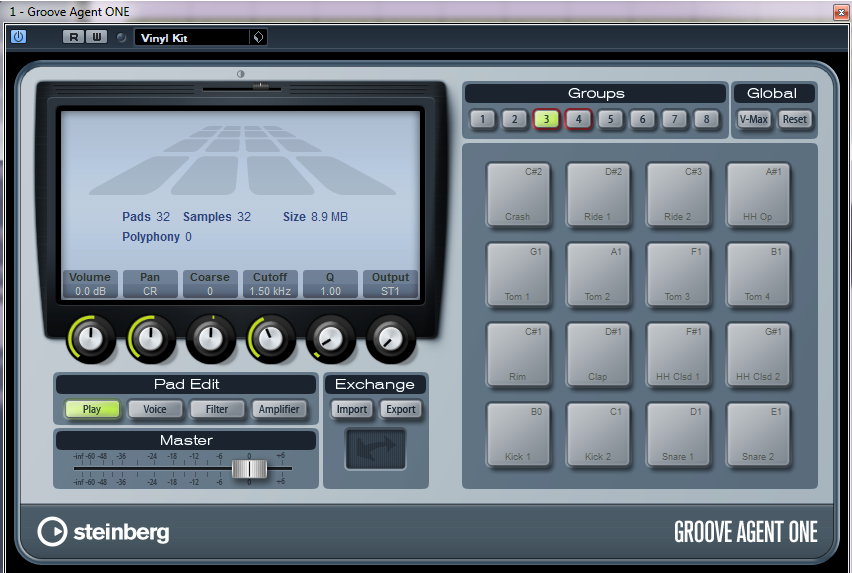Screen dimensions: 852x573
Task: Click the Pan knob
Action: tap(151, 339)
